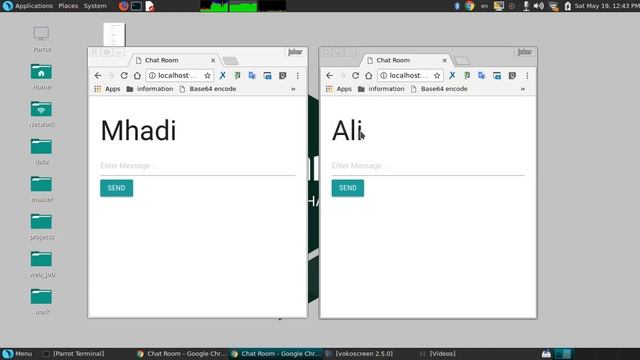Click home icon in Mhadi browser window
The image size is (640, 360).
coord(137,76)
